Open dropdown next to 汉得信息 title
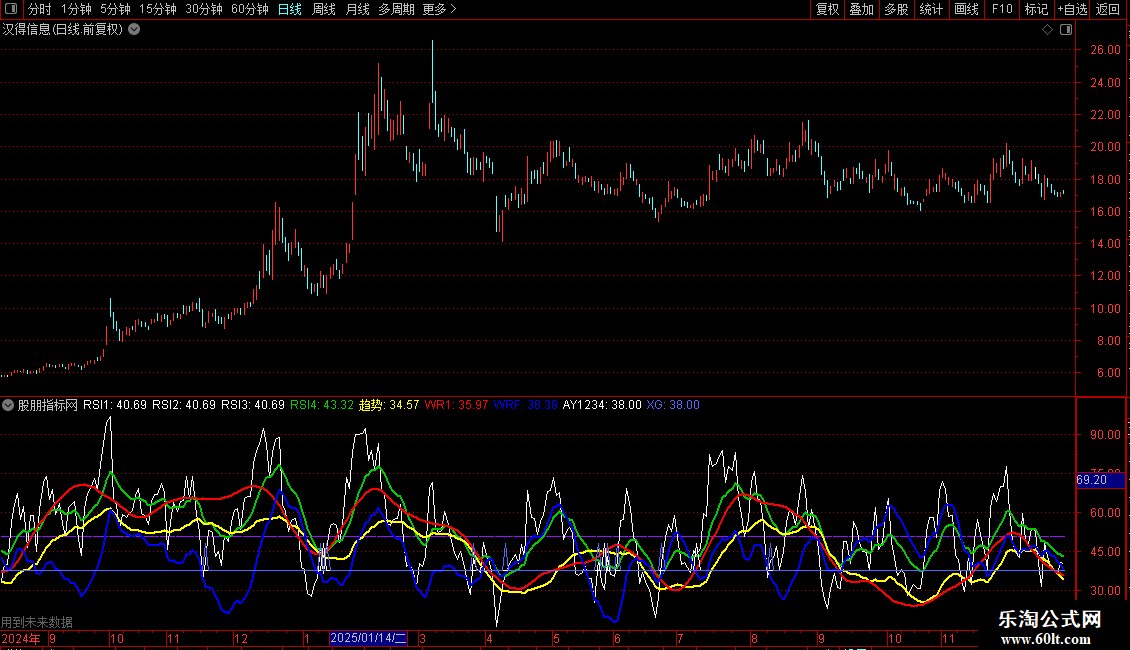 [x=134, y=30]
